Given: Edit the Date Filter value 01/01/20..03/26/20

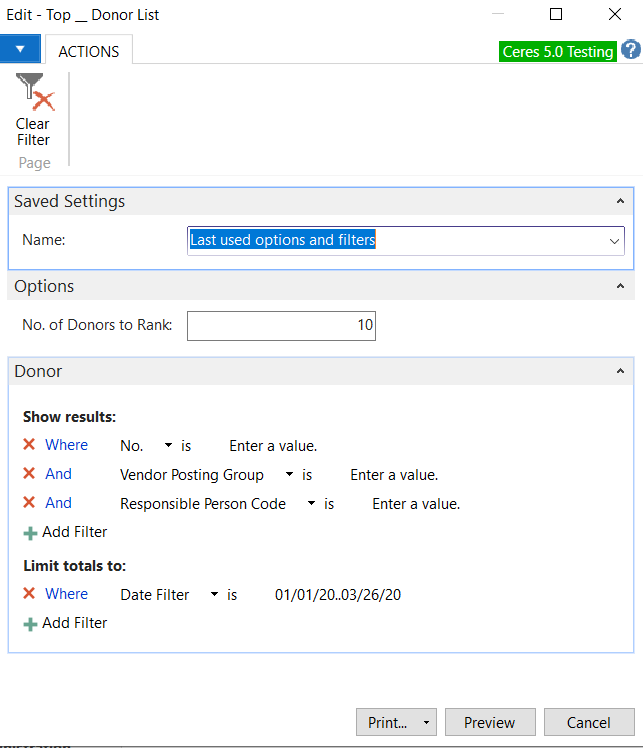Looking at the screenshot, I should [x=338, y=595].
